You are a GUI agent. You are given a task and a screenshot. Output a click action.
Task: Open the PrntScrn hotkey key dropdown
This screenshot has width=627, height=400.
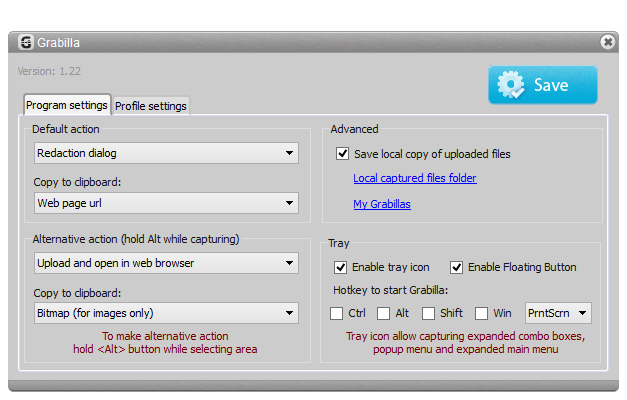tap(558, 313)
